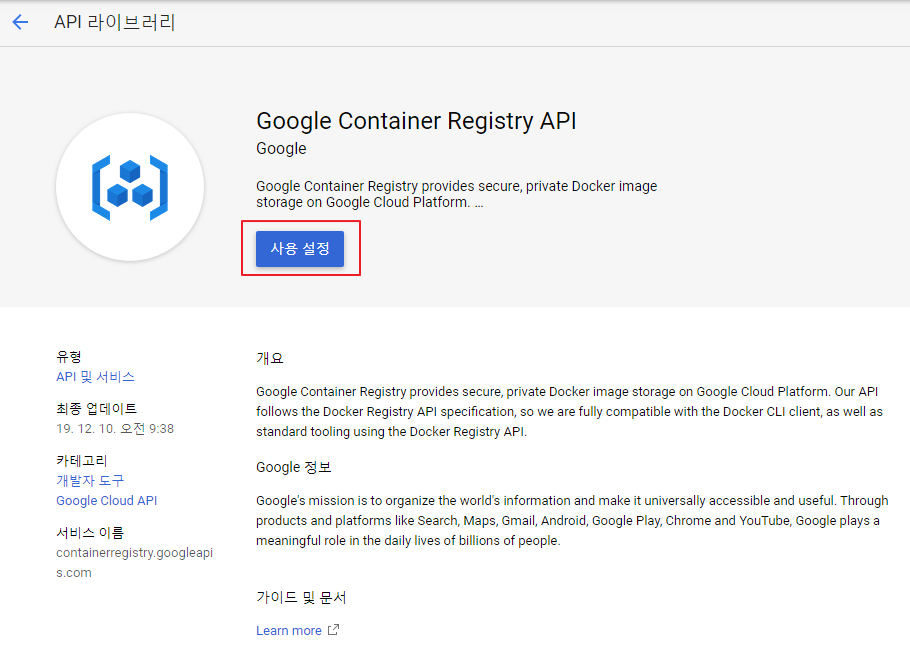
Task: Open the 개발자 도구 category link
Action: [x=90, y=480]
